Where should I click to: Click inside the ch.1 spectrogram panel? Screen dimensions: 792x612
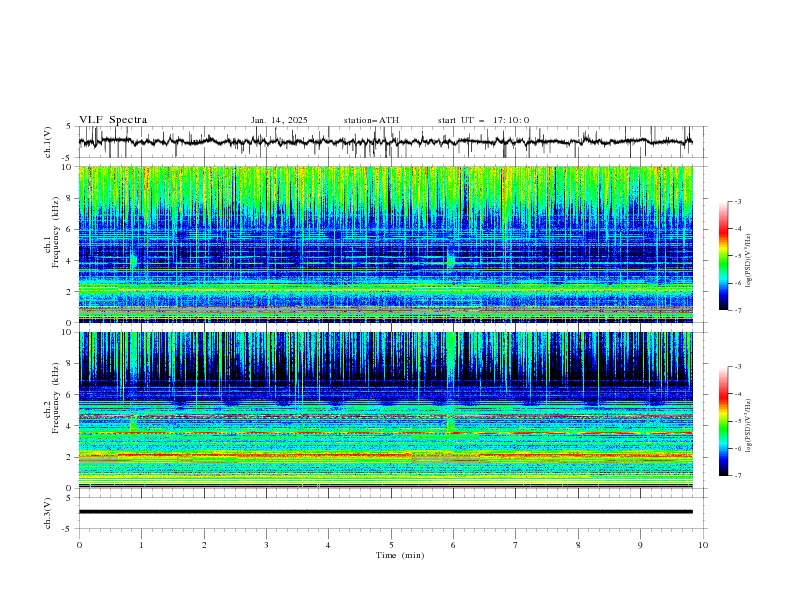[386, 244]
